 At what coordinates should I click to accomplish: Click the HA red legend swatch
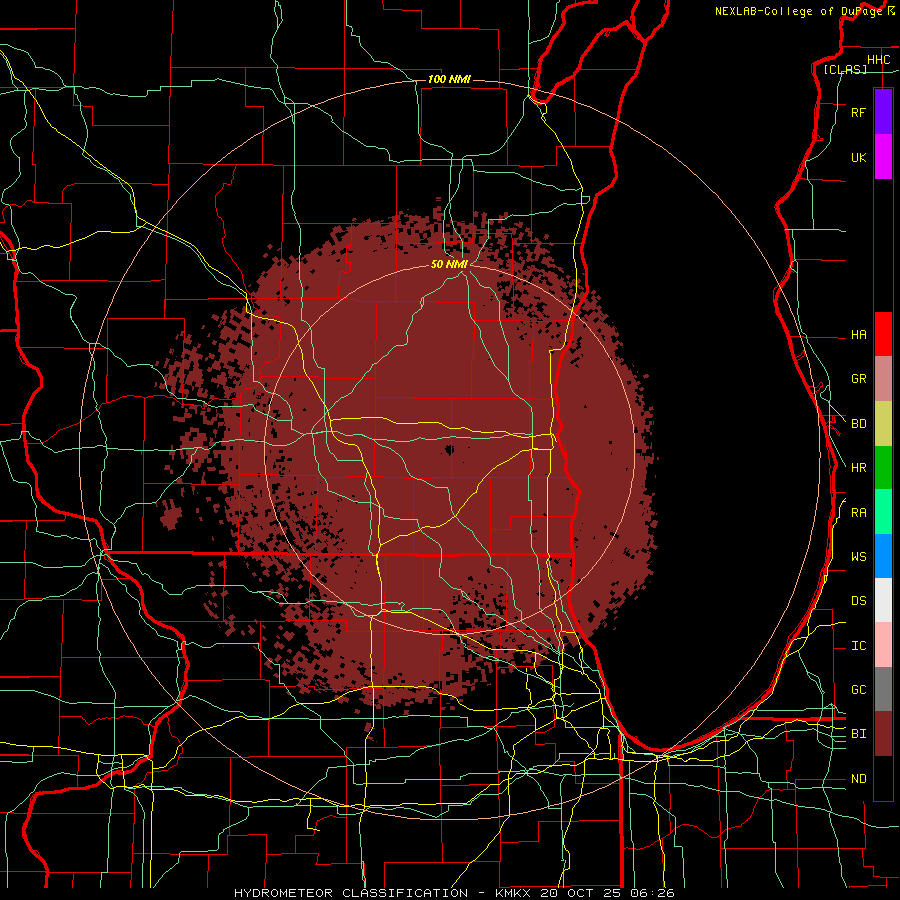point(883,334)
